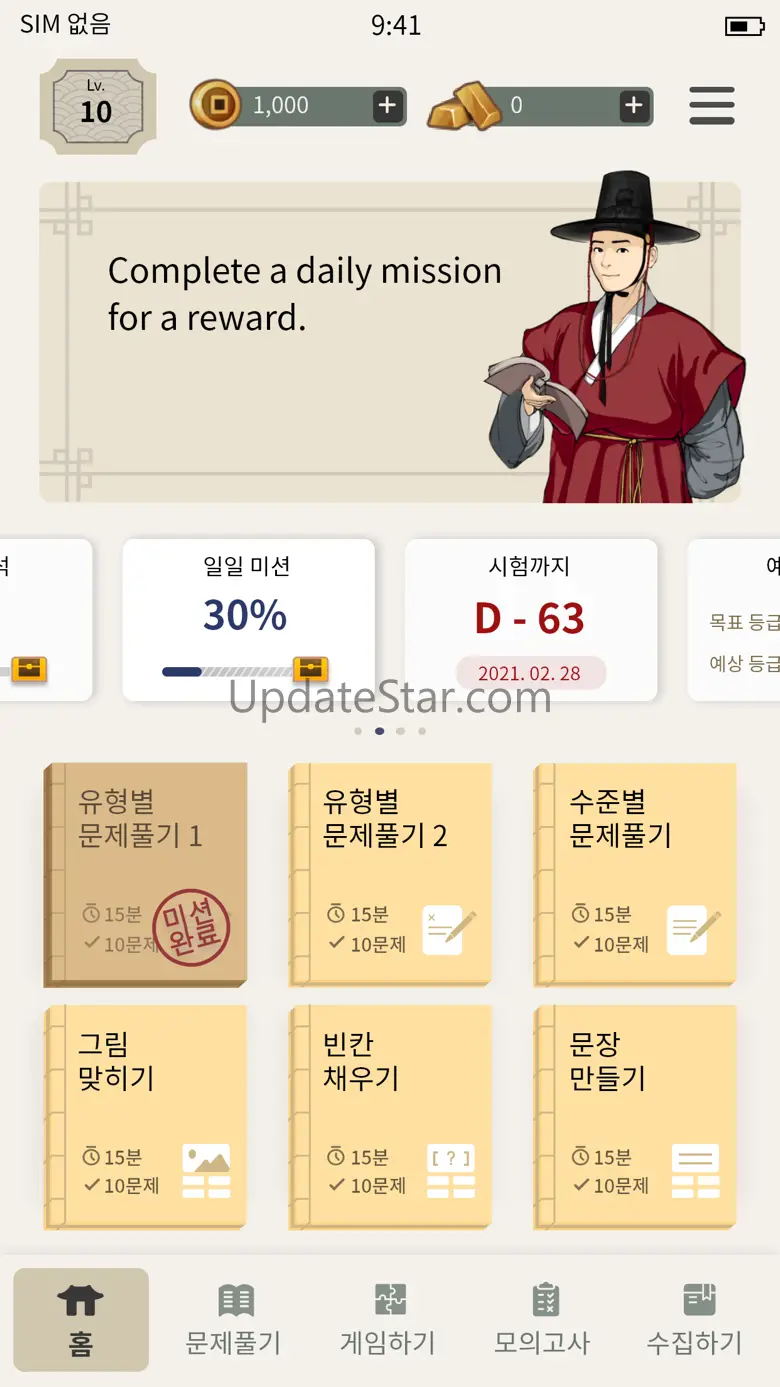Switch to the 문제풀기 tab
Viewport: 780px width, 1387px height.
click(234, 1320)
